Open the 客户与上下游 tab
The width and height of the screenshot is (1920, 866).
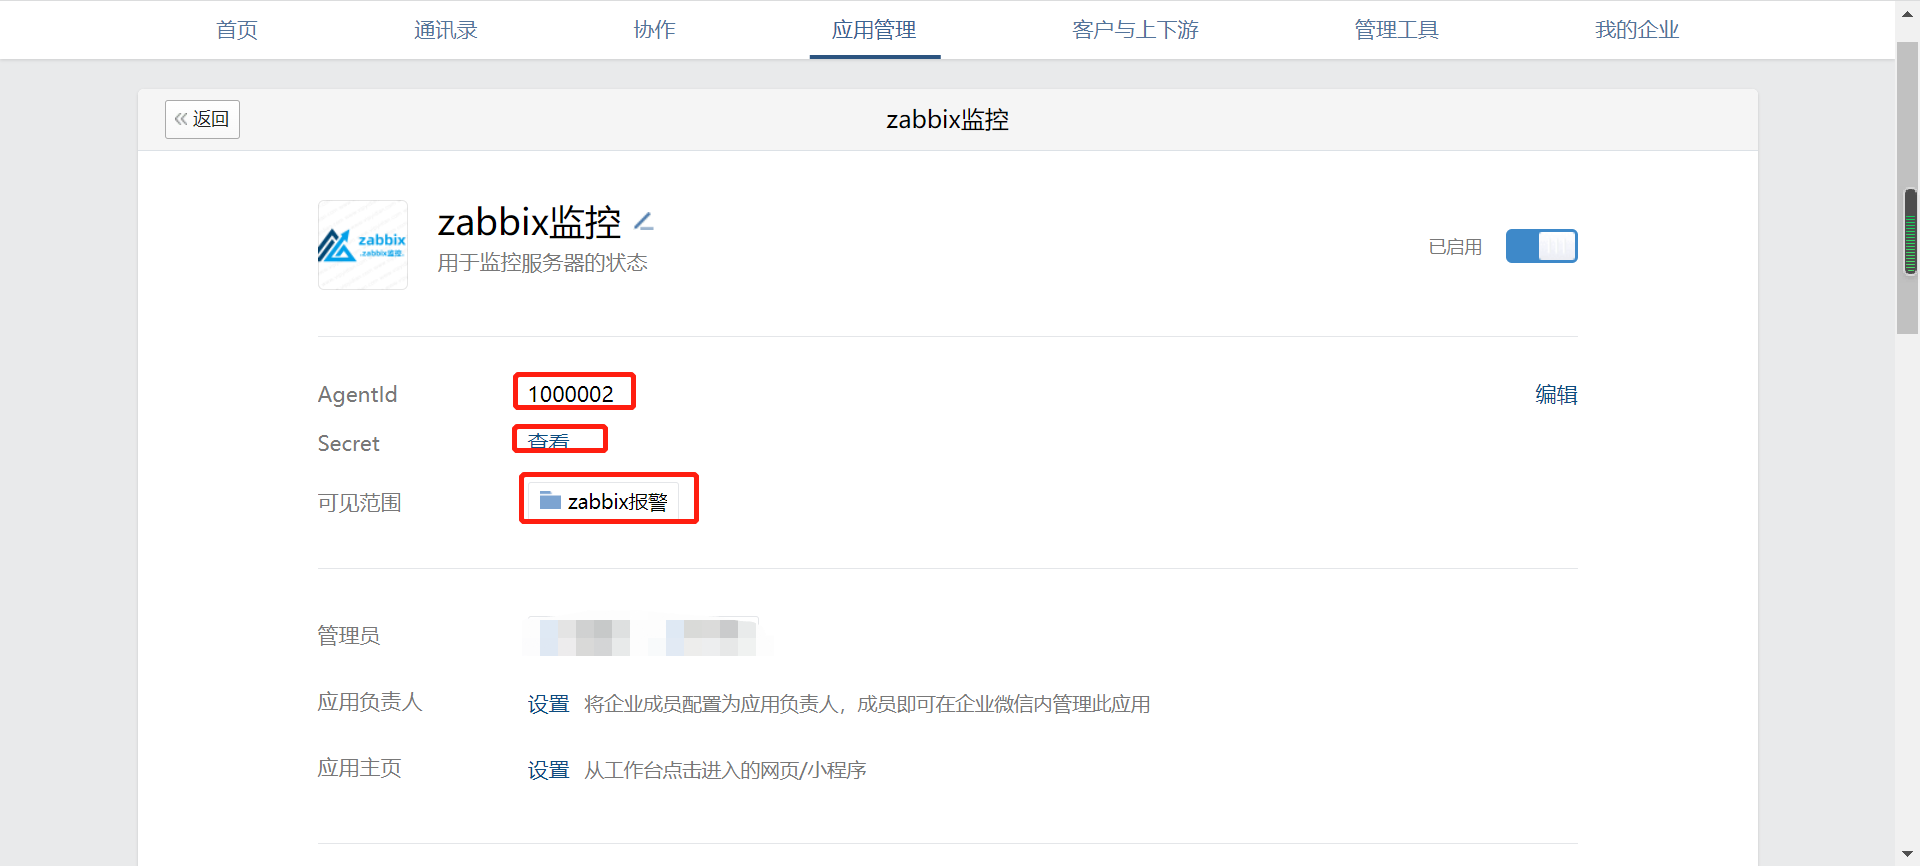(1135, 30)
